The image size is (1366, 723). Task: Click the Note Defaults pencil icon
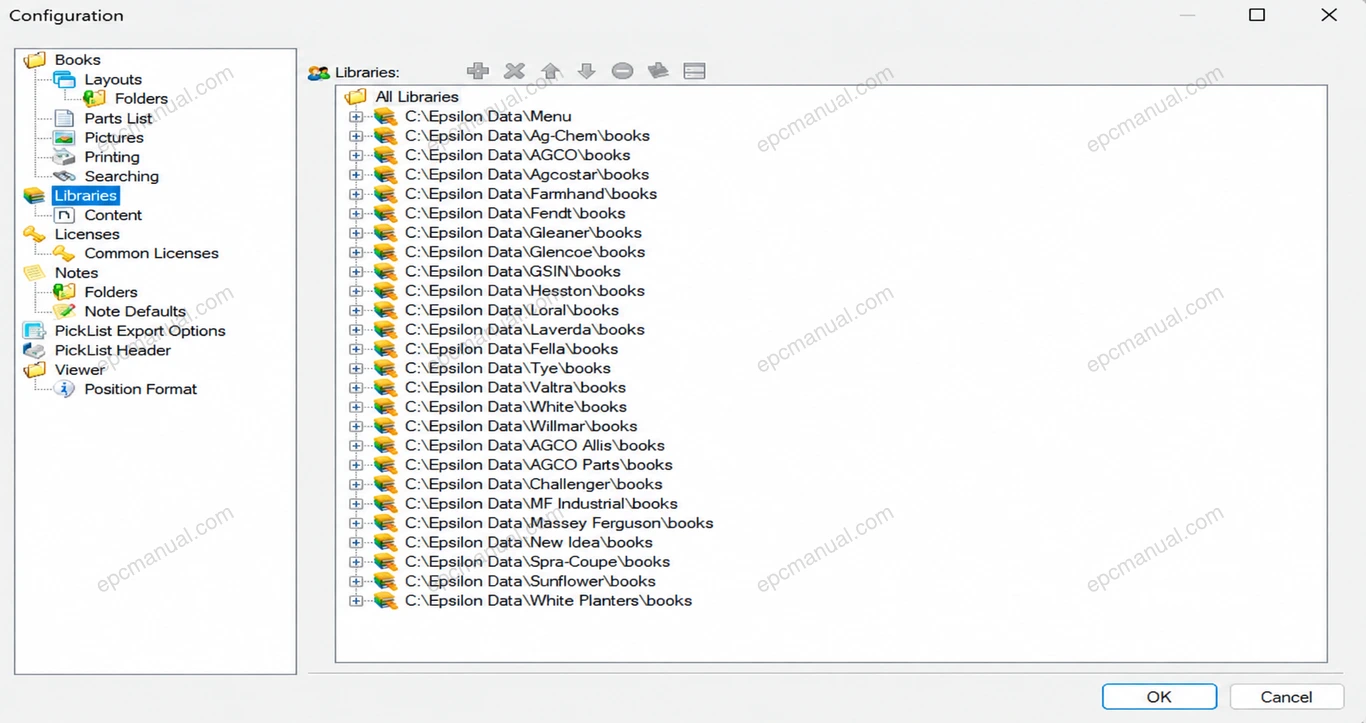coord(64,311)
